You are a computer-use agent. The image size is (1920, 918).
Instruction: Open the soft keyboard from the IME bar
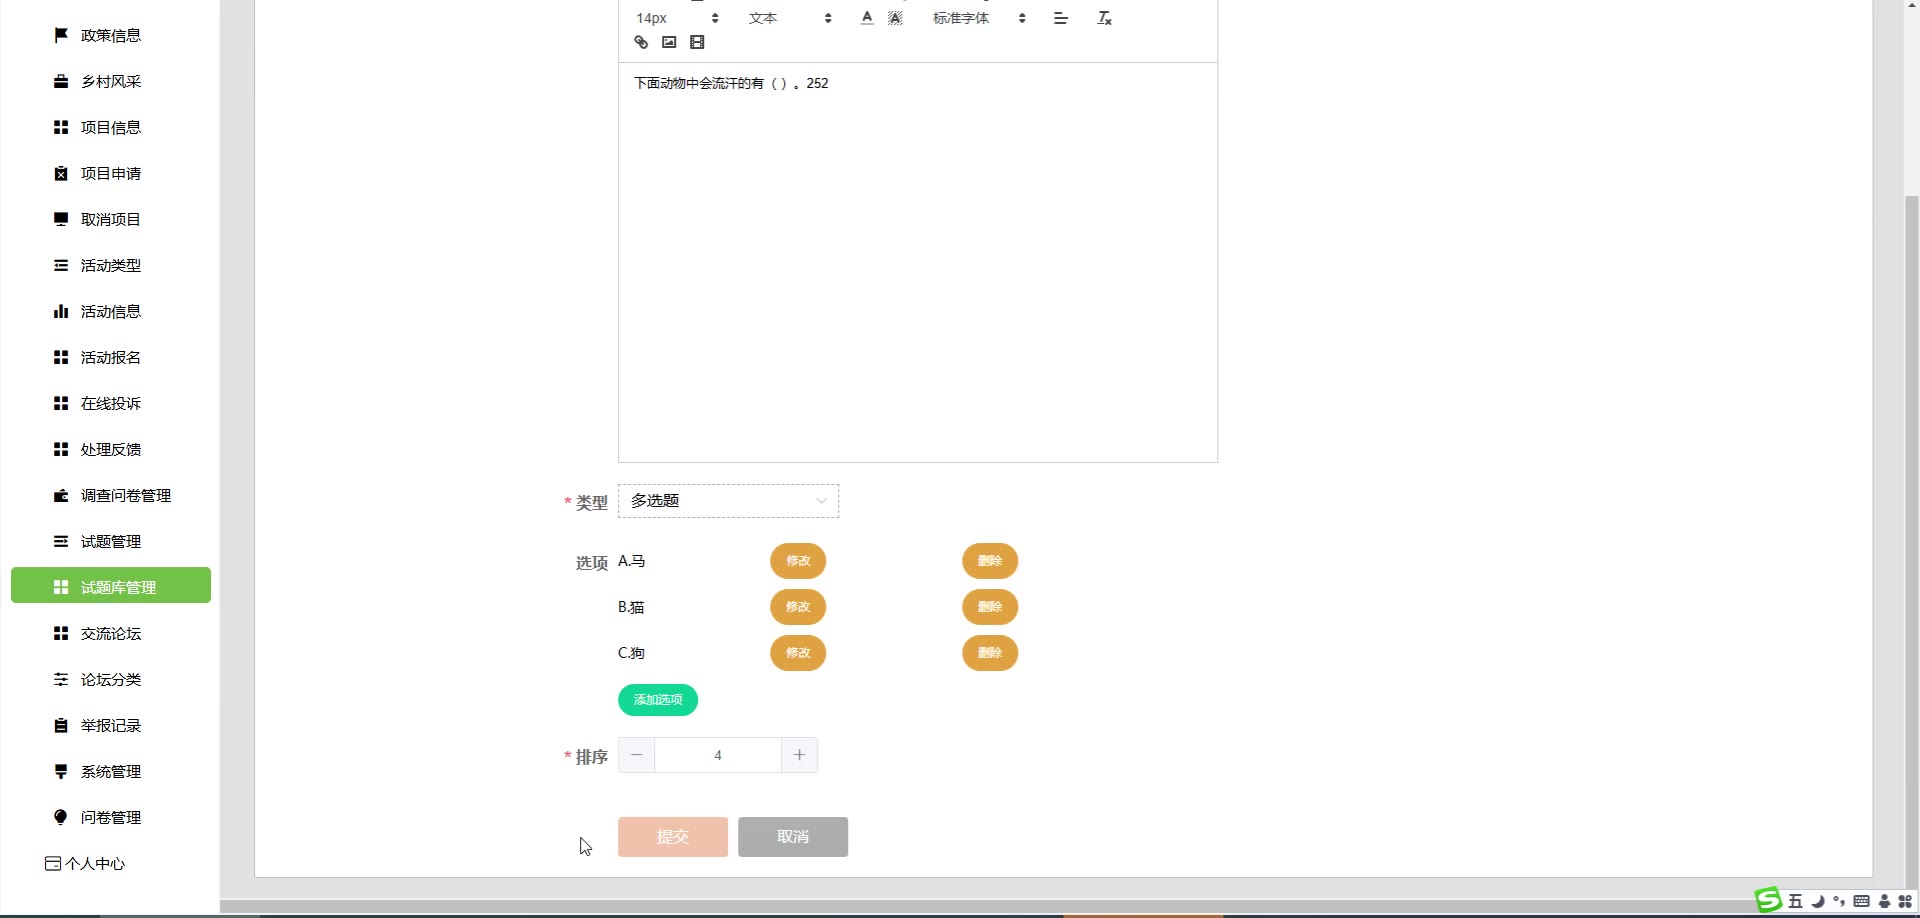[1861, 901]
